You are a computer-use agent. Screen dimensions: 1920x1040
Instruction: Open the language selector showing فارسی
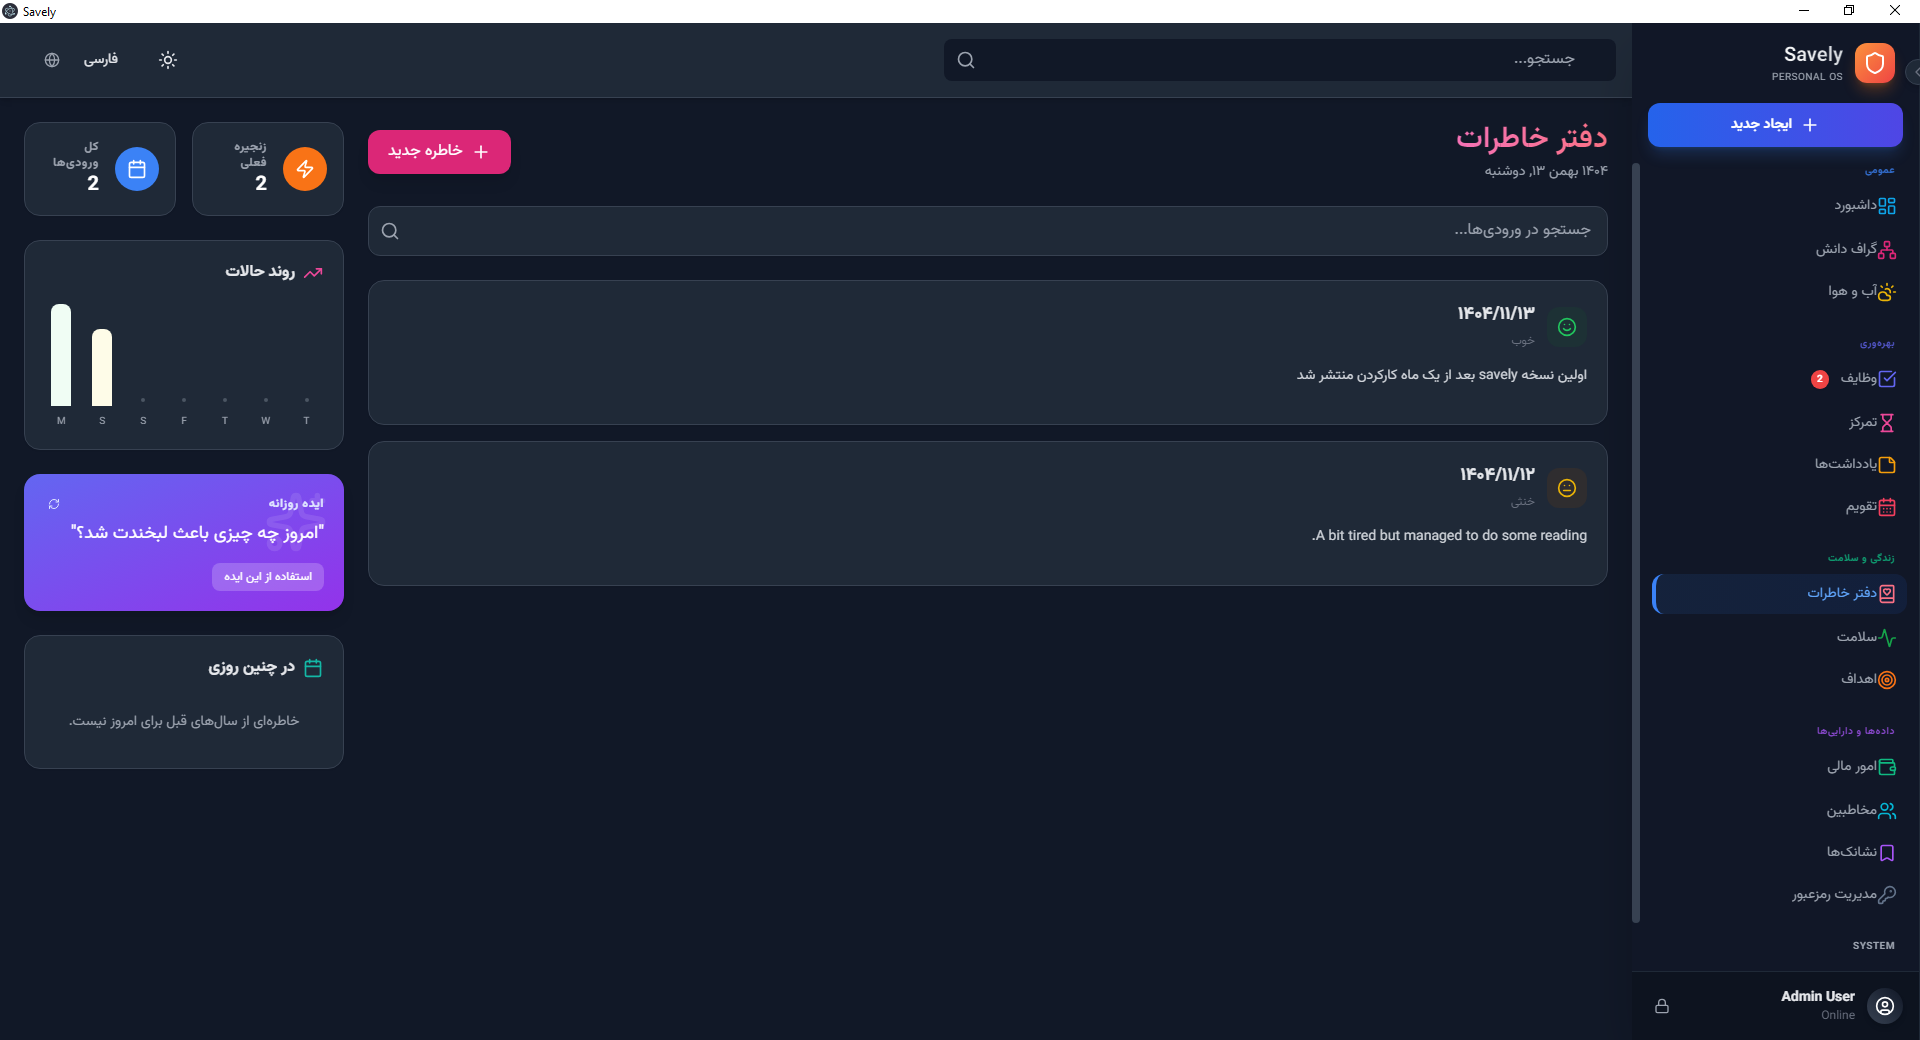tap(100, 60)
